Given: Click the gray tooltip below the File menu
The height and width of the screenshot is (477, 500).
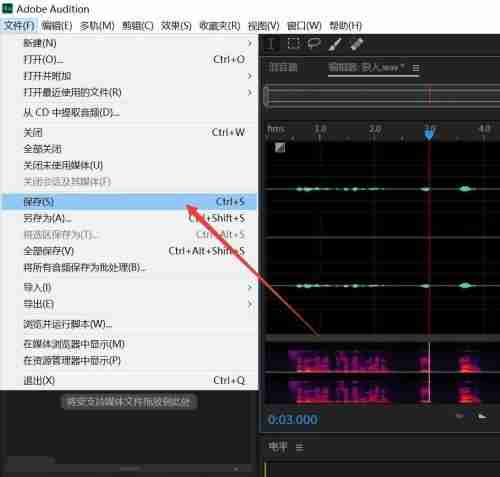Looking at the screenshot, I should tap(129, 402).
